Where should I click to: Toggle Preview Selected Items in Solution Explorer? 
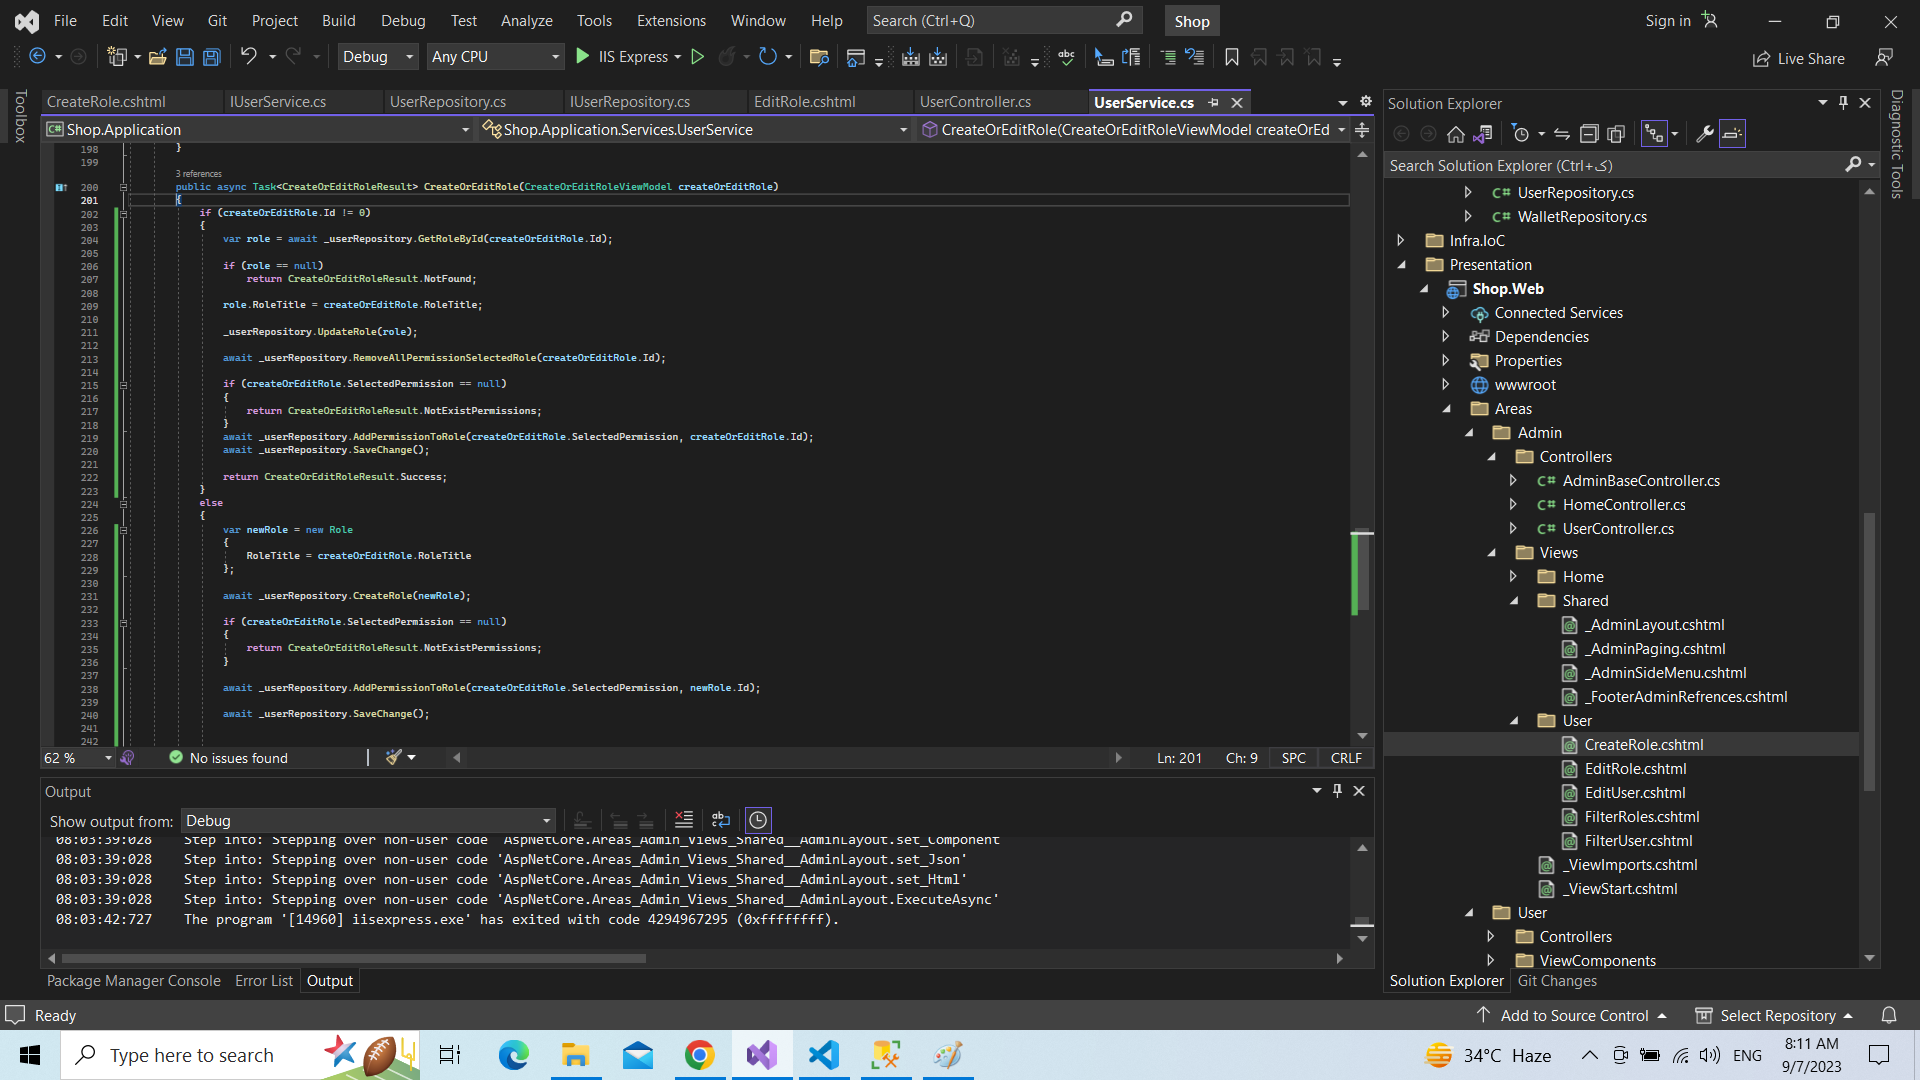[1732, 134]
